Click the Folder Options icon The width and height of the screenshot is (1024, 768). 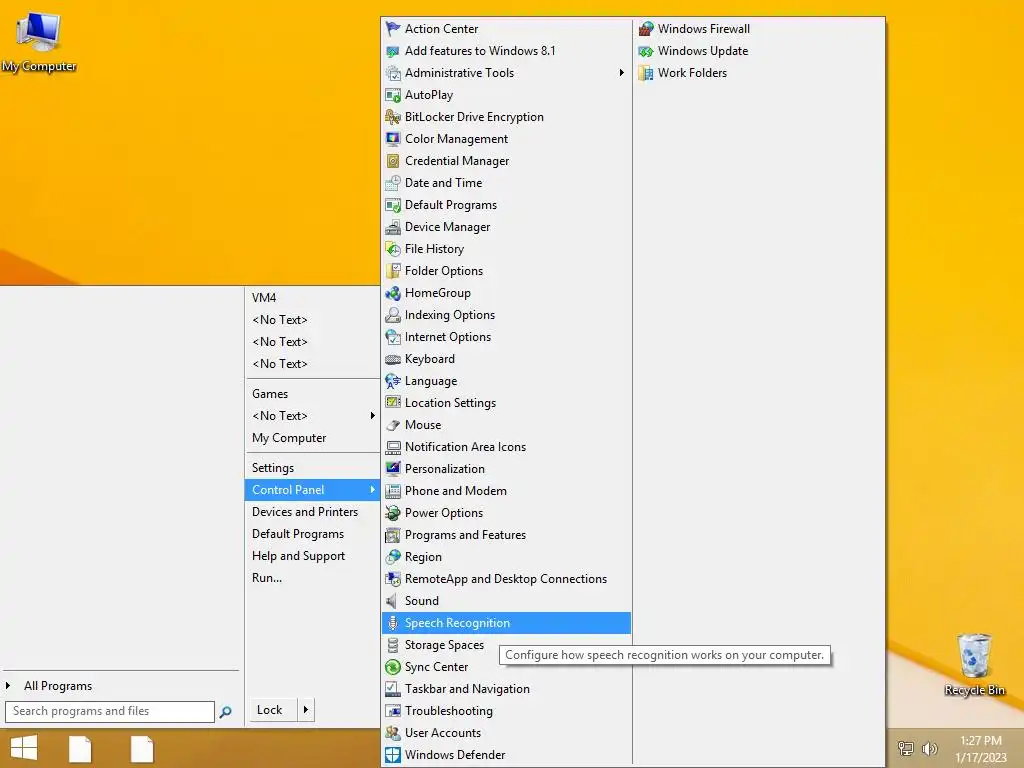tap(392, 271)
